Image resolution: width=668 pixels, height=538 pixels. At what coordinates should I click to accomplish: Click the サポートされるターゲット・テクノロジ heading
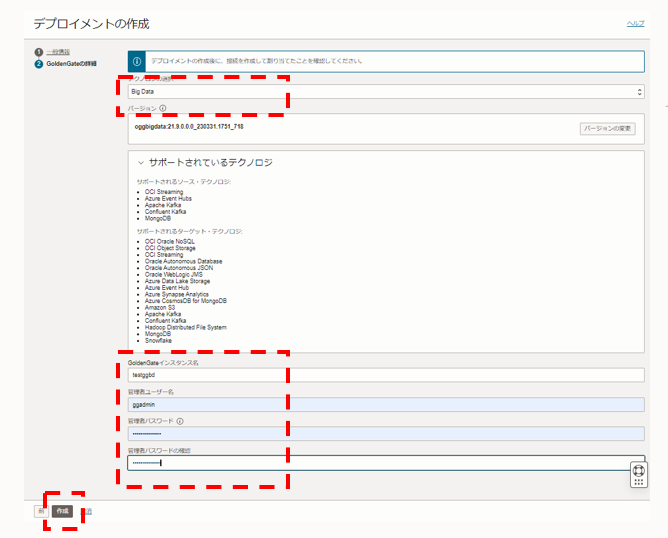point(190,232)
